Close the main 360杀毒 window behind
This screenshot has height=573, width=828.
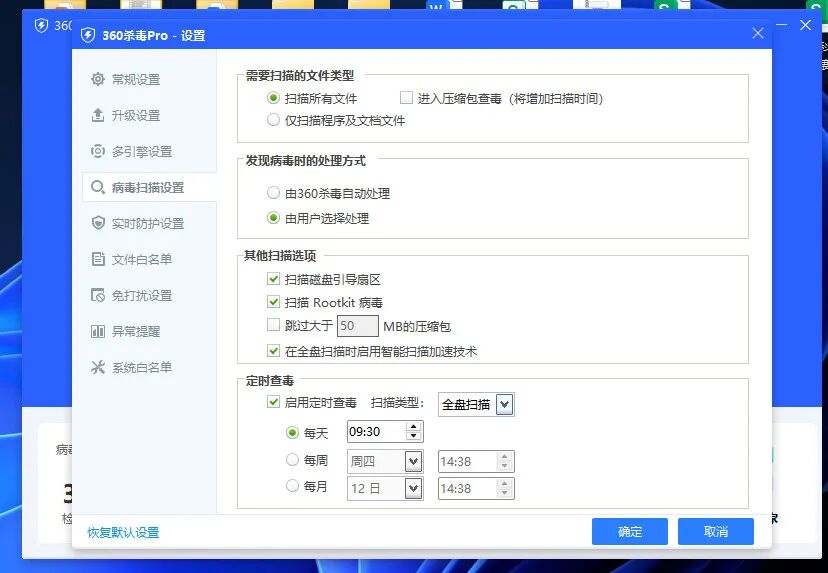pos(805,25)
